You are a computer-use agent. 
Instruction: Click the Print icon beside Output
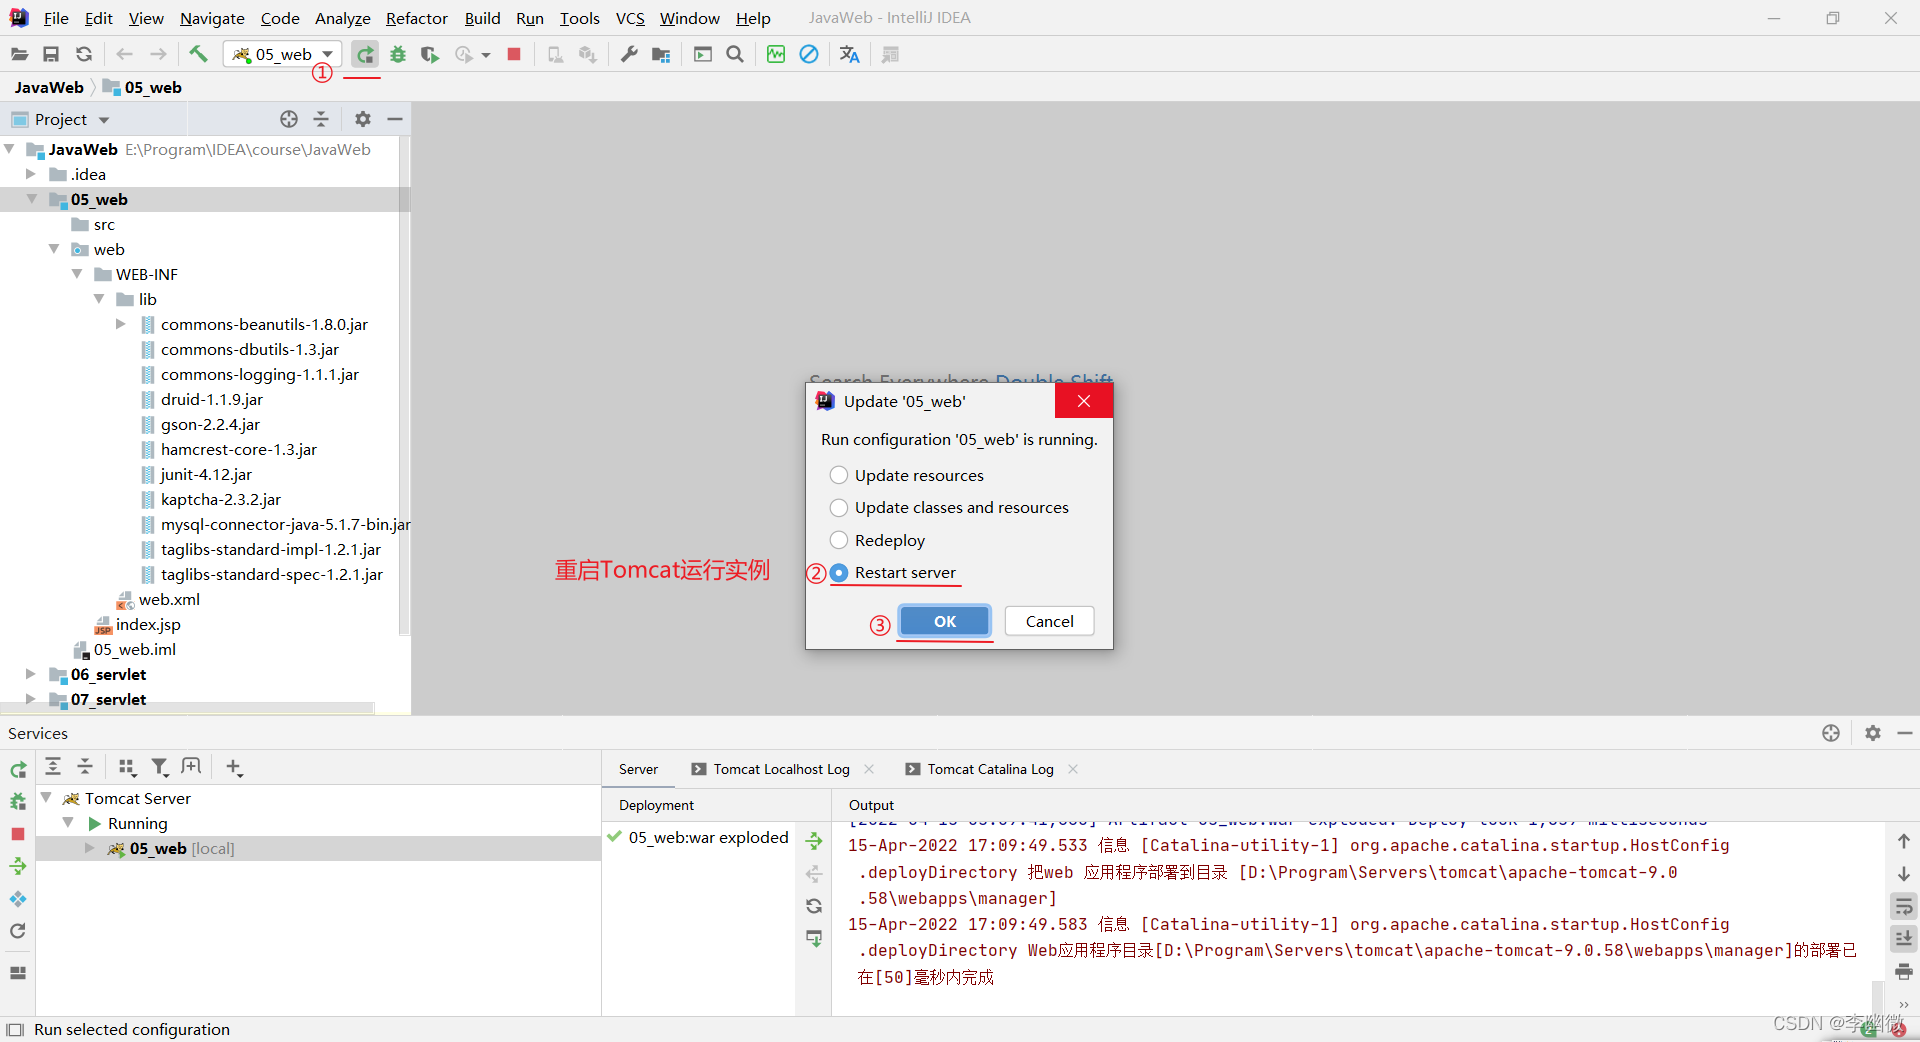[1904, 971]
